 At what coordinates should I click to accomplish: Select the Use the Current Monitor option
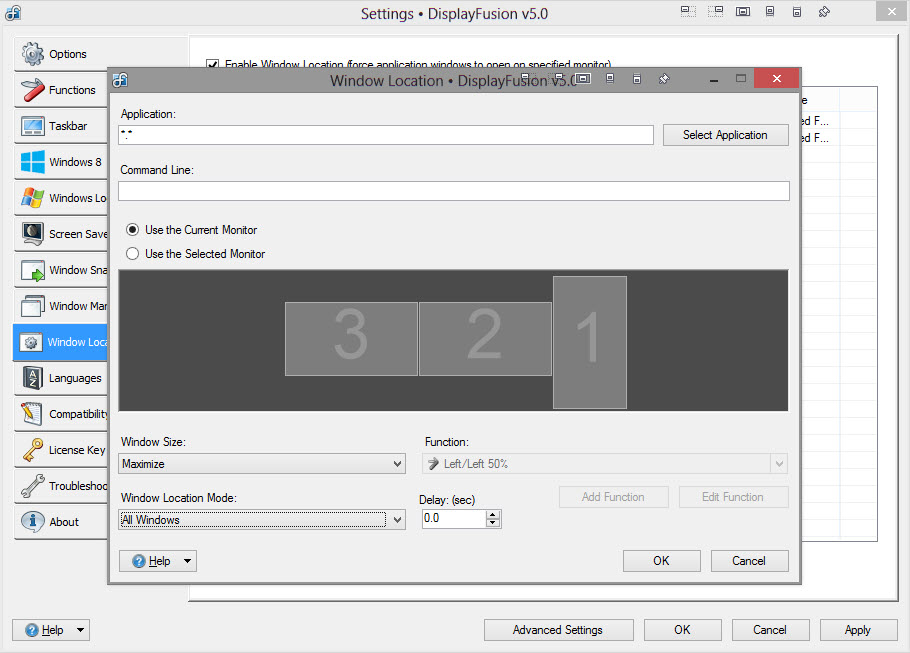[133, 230]
